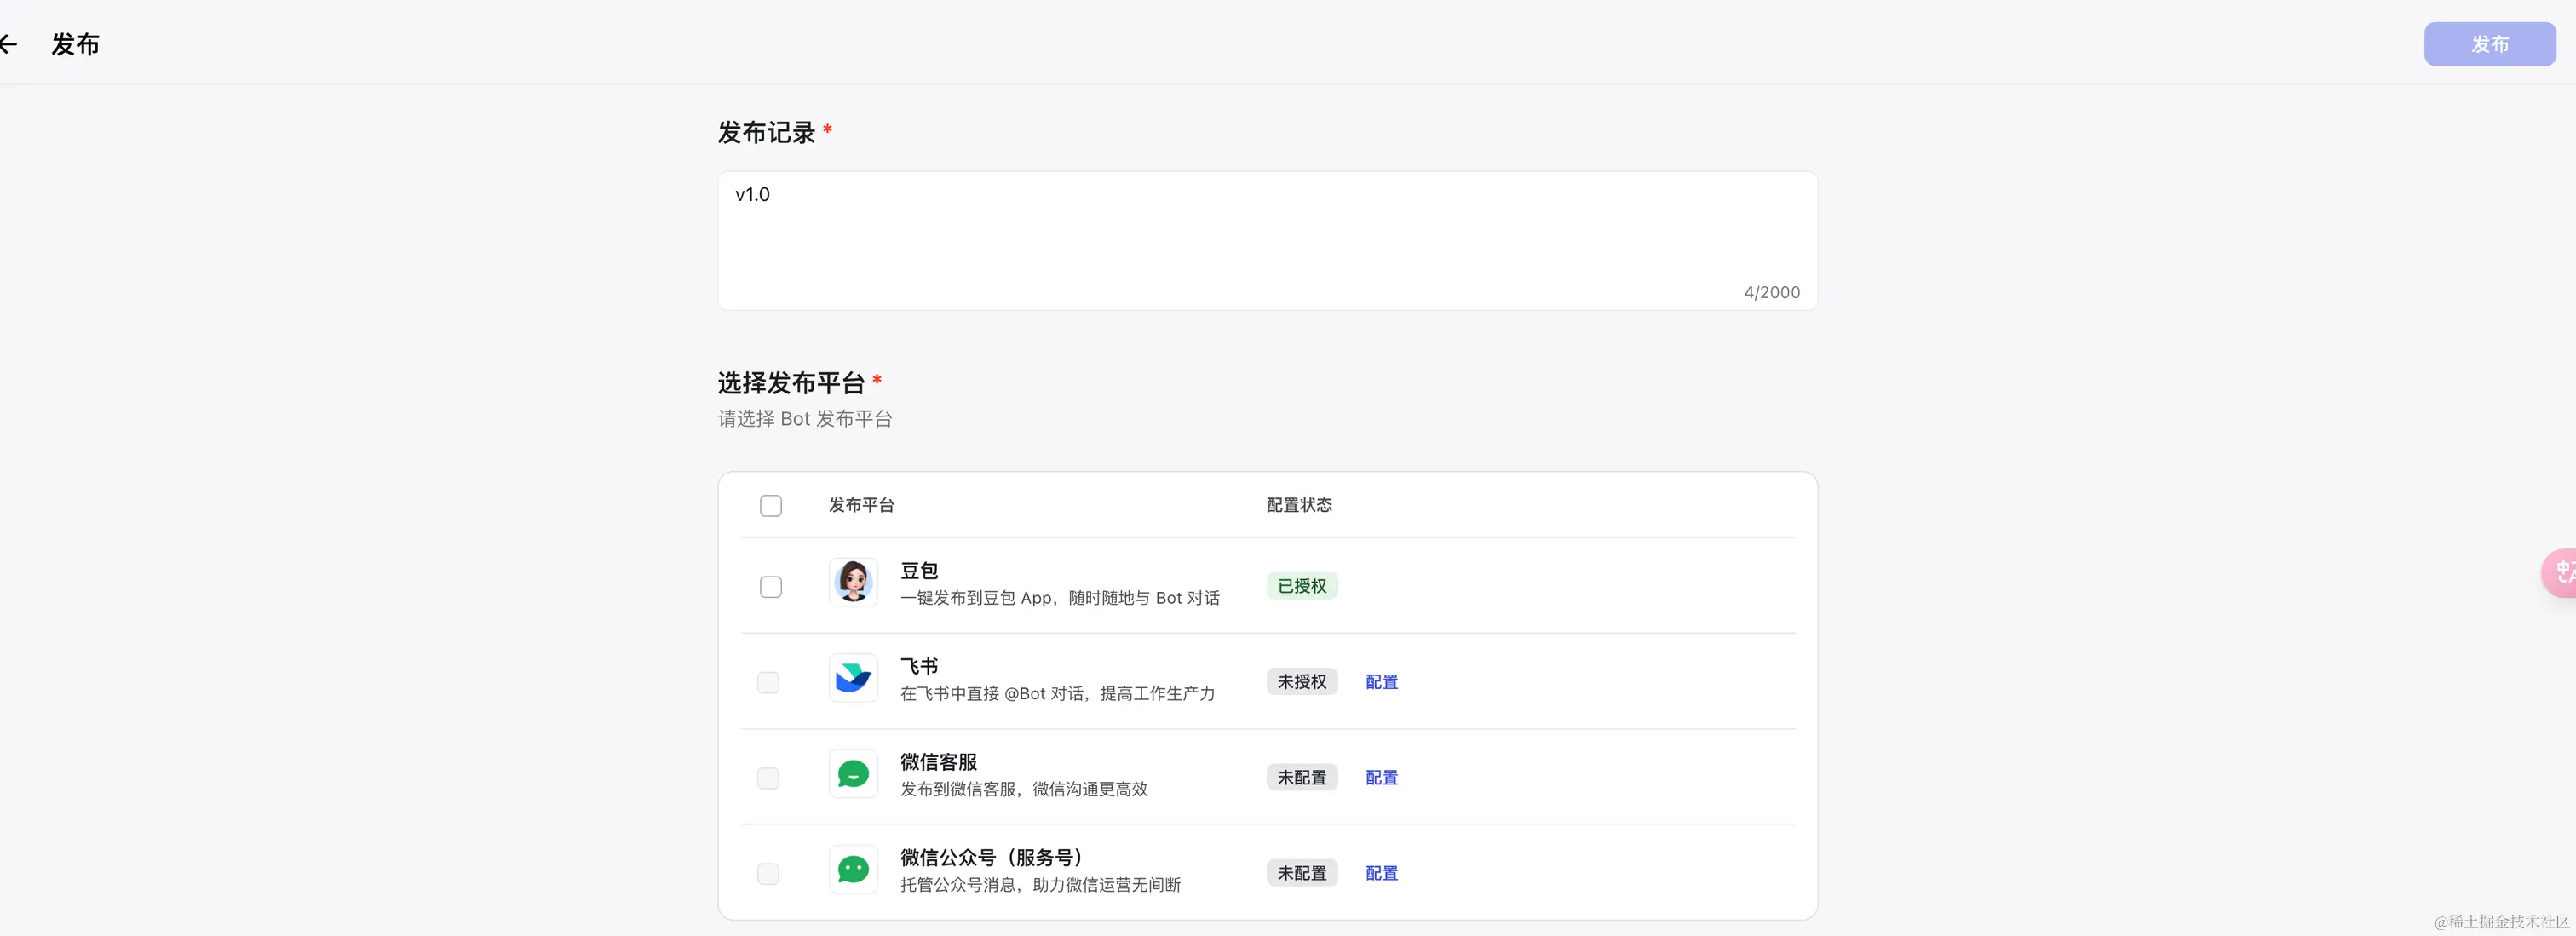This screenshot has height=936, width=2576.
Task: Check the 豆包 platform checkbox
Action: pyautogui.click(x=770, y=587)
